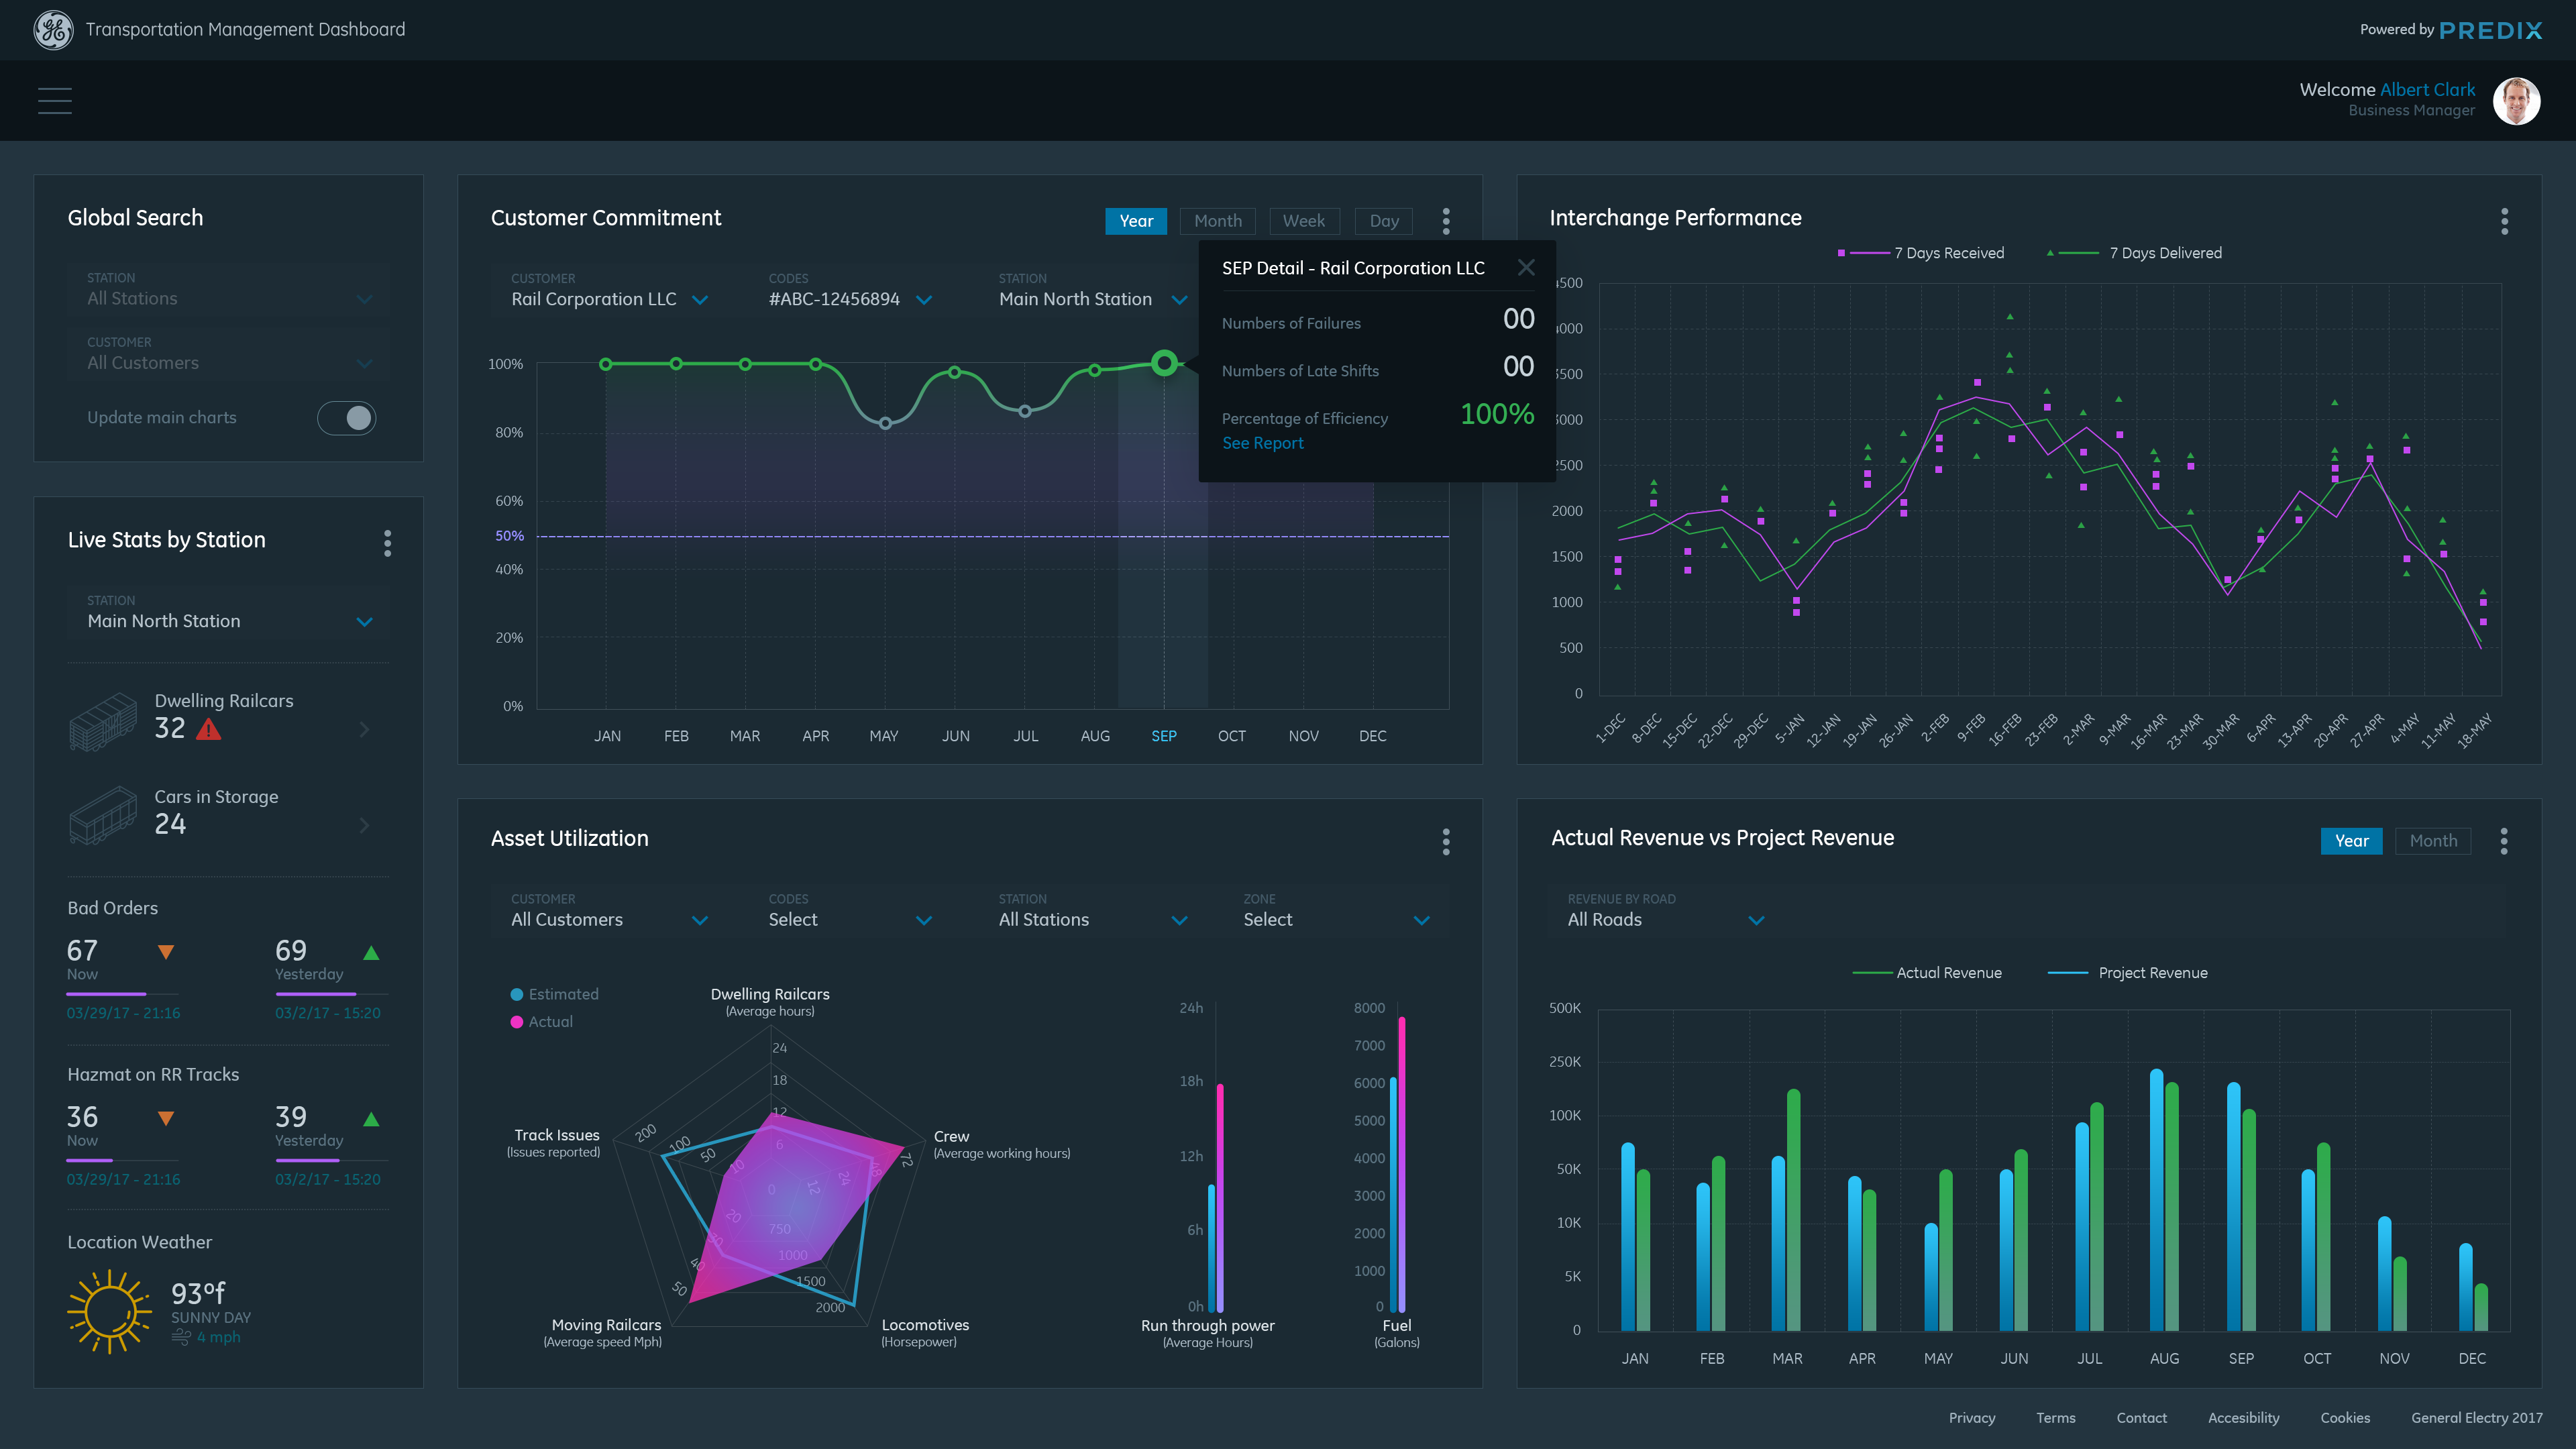This screenshot has width=2576, height=1449.
Task: Select the SEP data point on commitment chart
Action: click(1163, 363)
